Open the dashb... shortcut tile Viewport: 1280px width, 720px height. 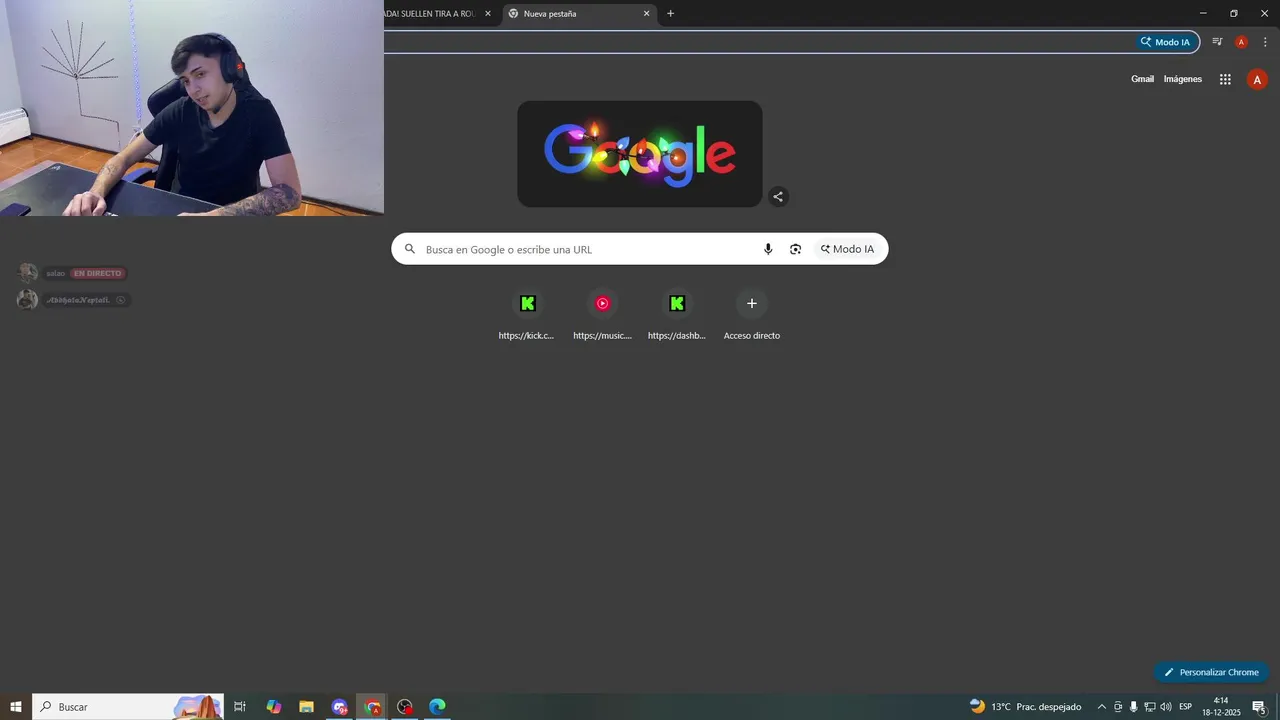[x=677, y=314]
